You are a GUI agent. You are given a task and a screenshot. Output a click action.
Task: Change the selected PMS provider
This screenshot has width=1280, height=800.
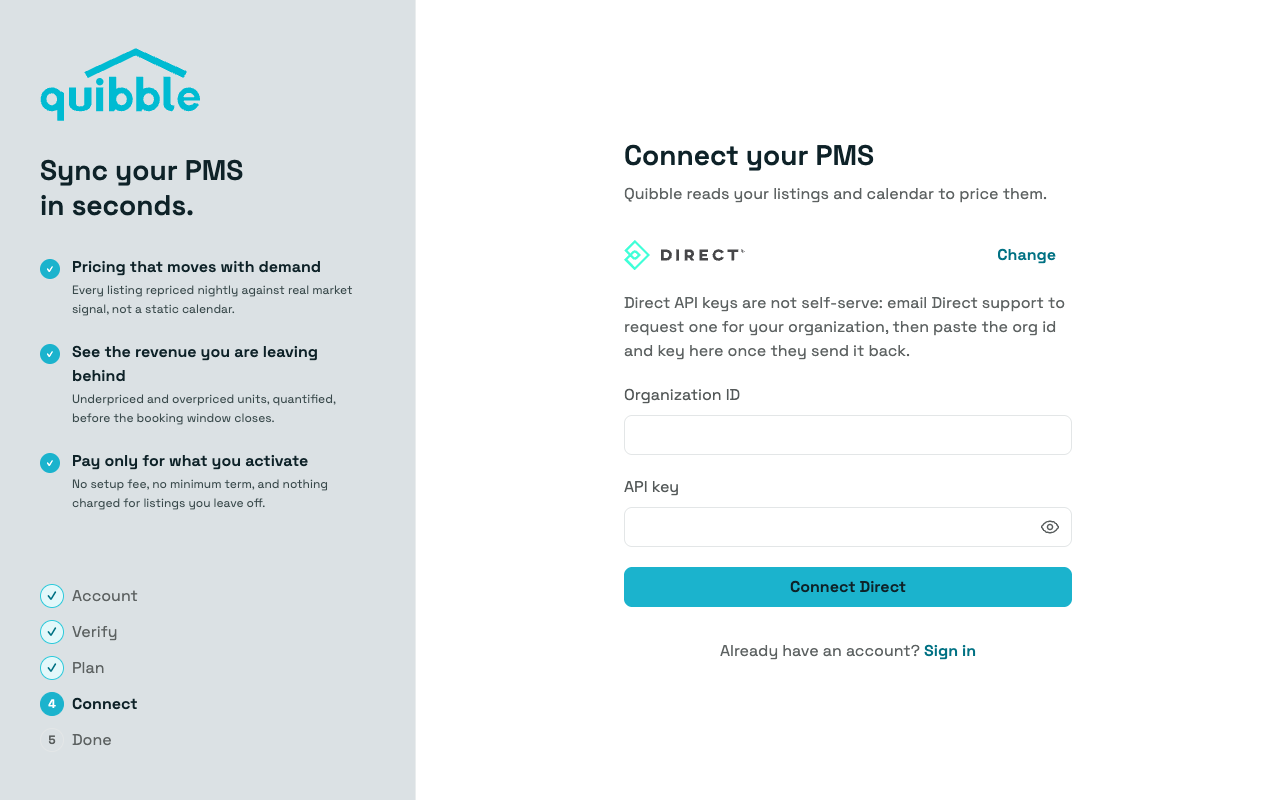pyautogui.click(x=1026, y=255)
